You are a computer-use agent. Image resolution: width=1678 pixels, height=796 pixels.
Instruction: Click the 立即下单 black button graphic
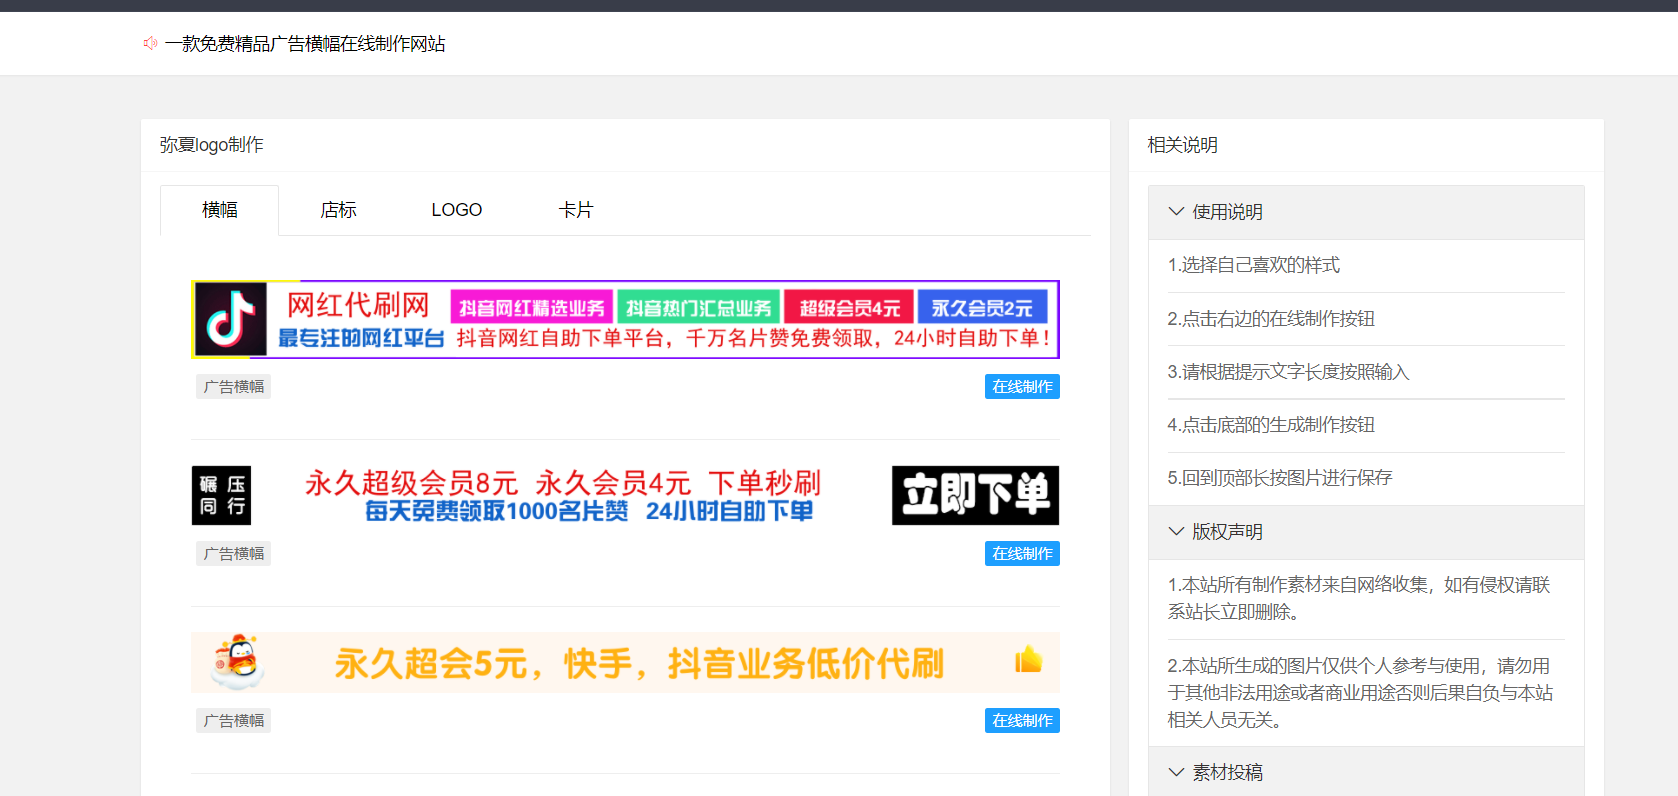[x=975, y=495]
